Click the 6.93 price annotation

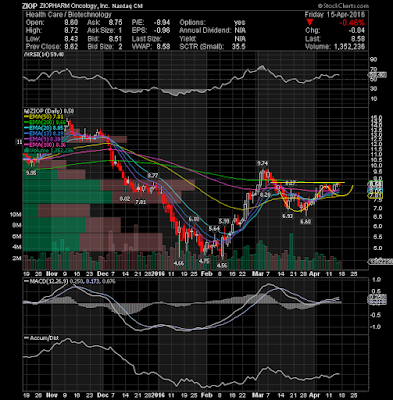[287, 216]
